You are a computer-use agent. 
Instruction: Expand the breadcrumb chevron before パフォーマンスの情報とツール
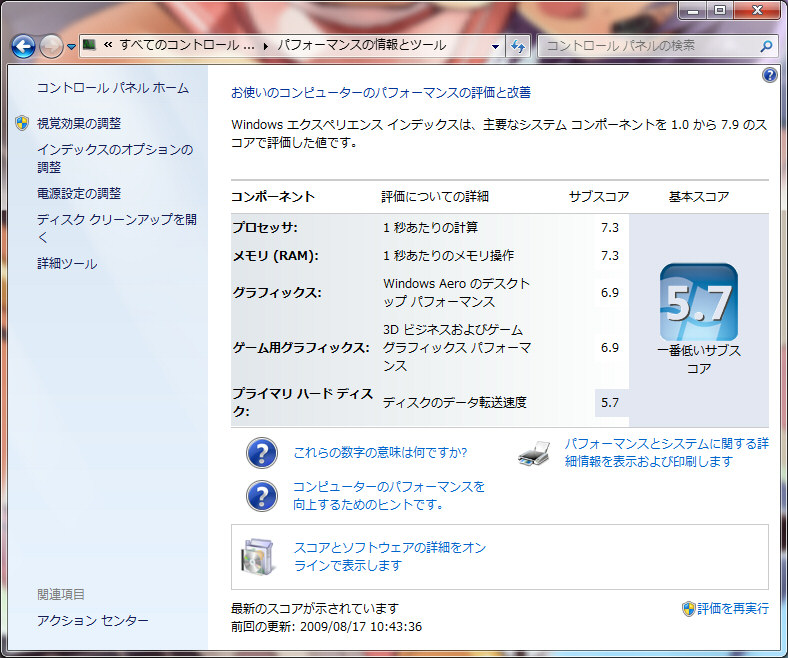pos(266,46)
